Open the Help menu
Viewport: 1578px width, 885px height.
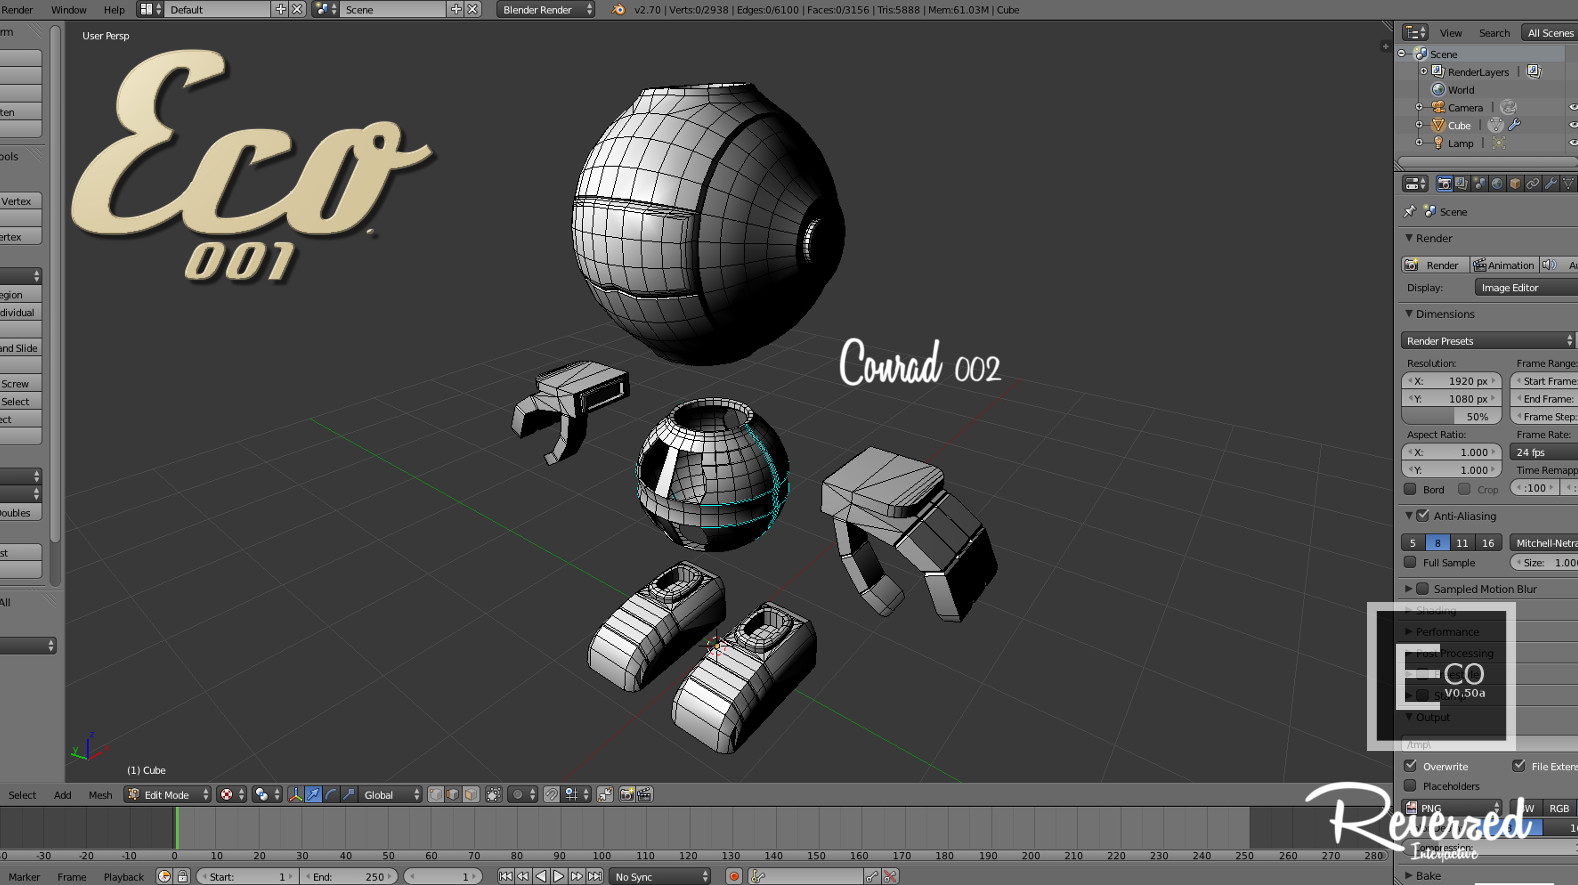[115, 9]
